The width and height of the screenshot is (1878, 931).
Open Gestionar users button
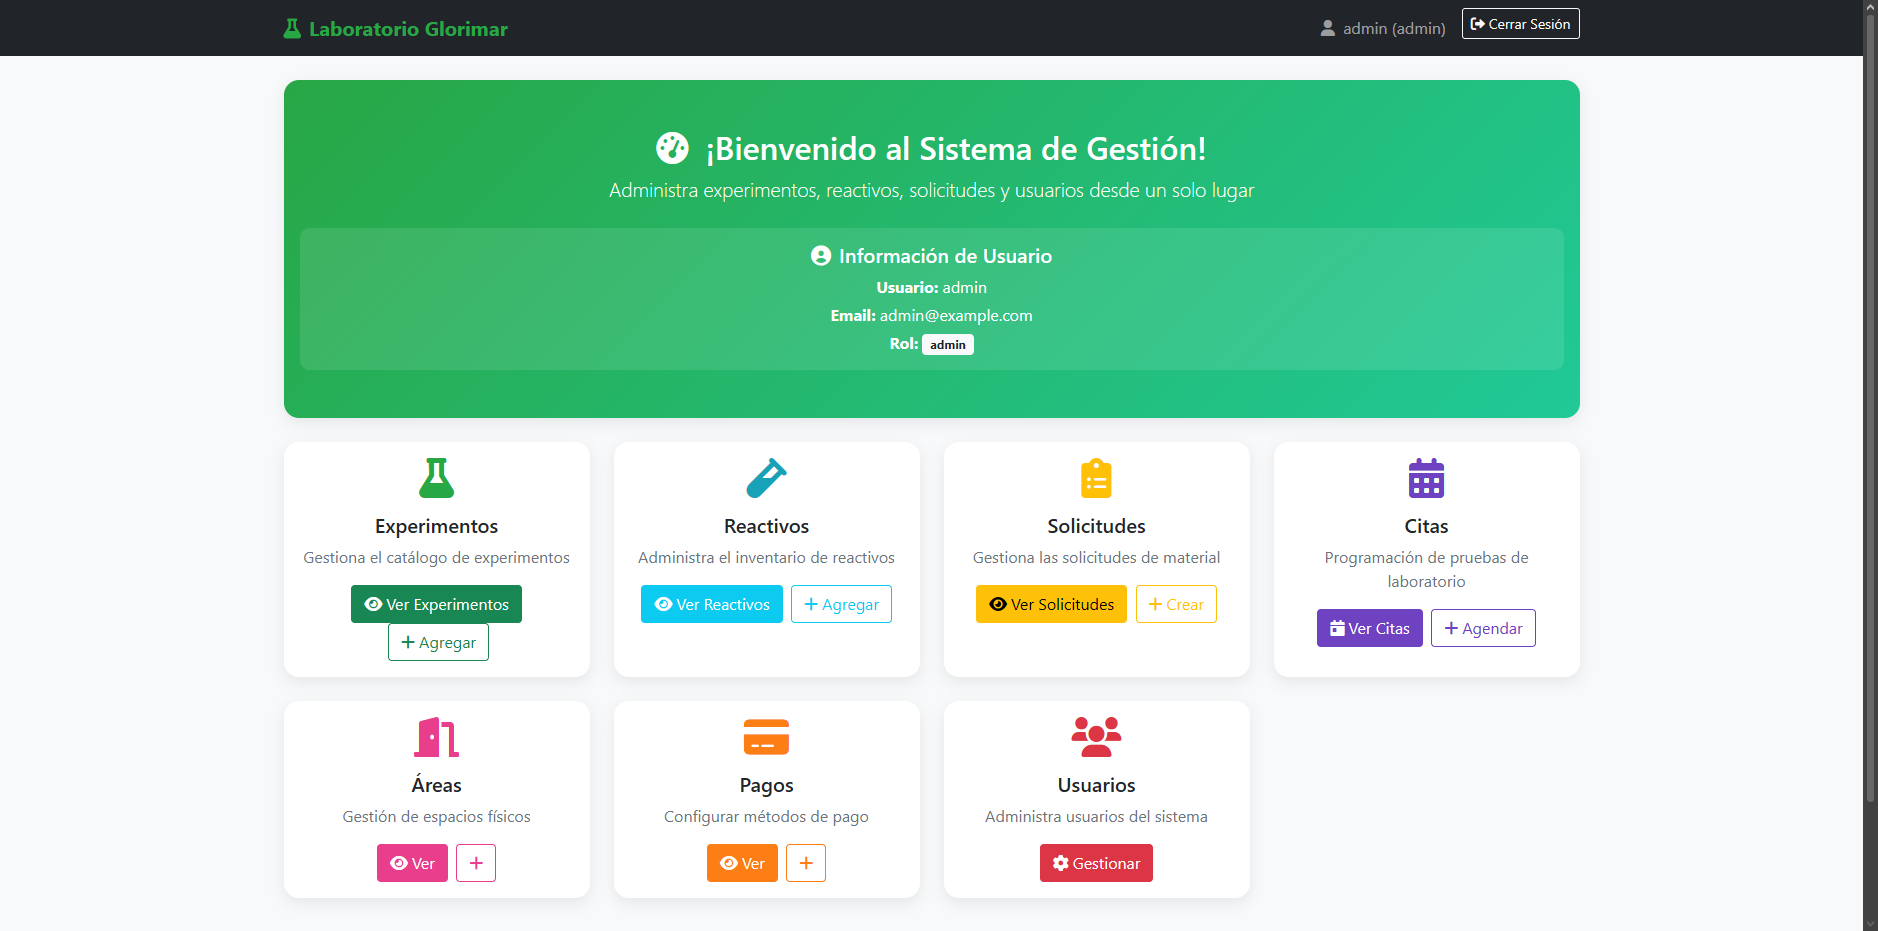pyautogui.click(x=1097, y=863)
